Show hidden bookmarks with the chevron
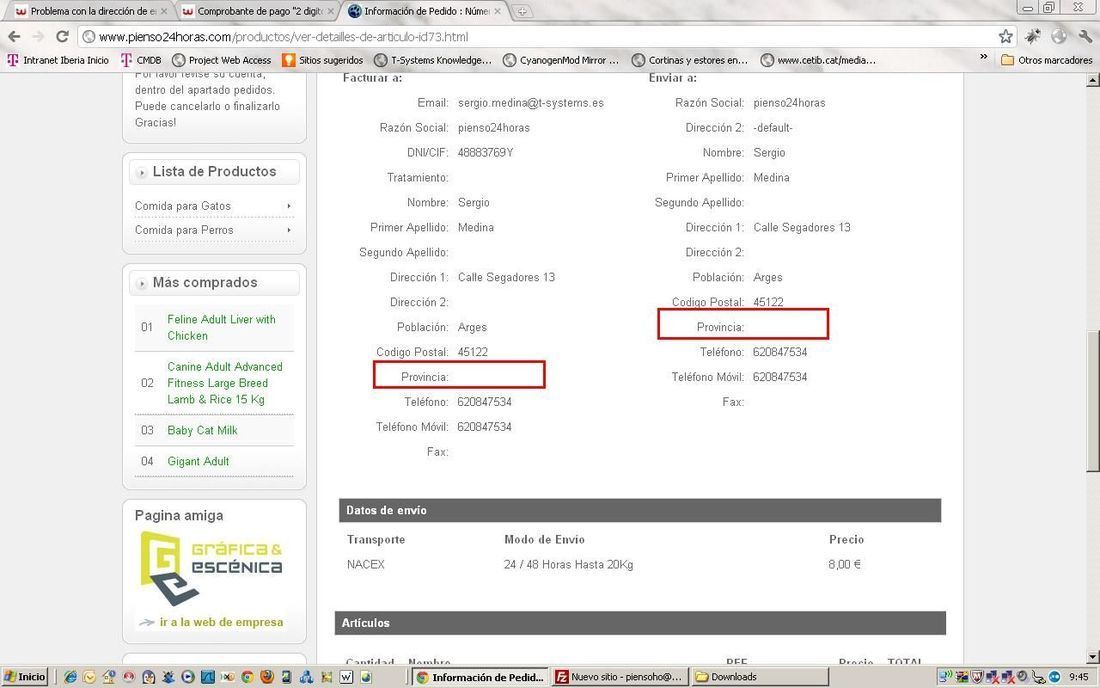Viewport: 1100px width, 688px height. (984, 58)
